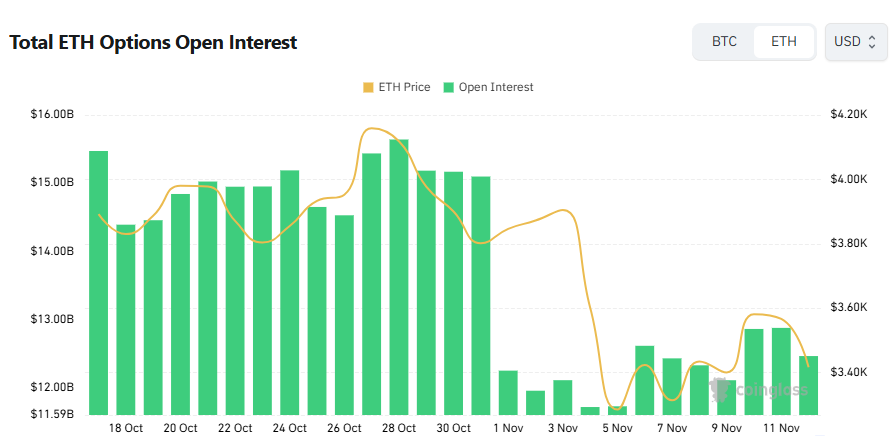Click the $4.20K price axis label
The image size is (891, 436).
point(848,115)
